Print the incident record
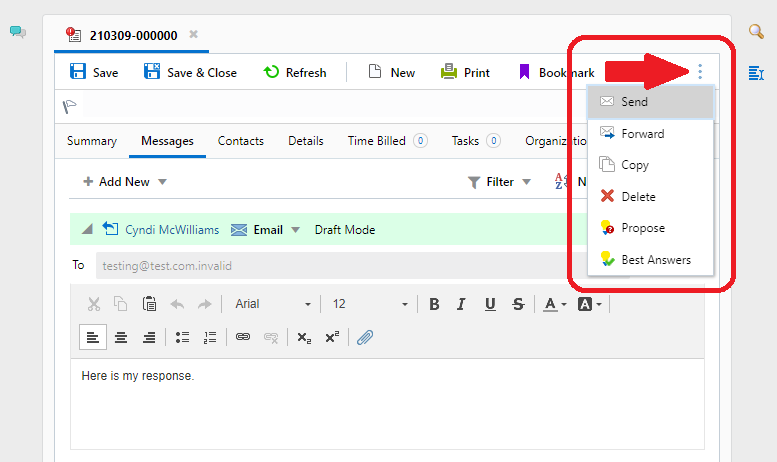777x462 pixels. tap(465, 72)
